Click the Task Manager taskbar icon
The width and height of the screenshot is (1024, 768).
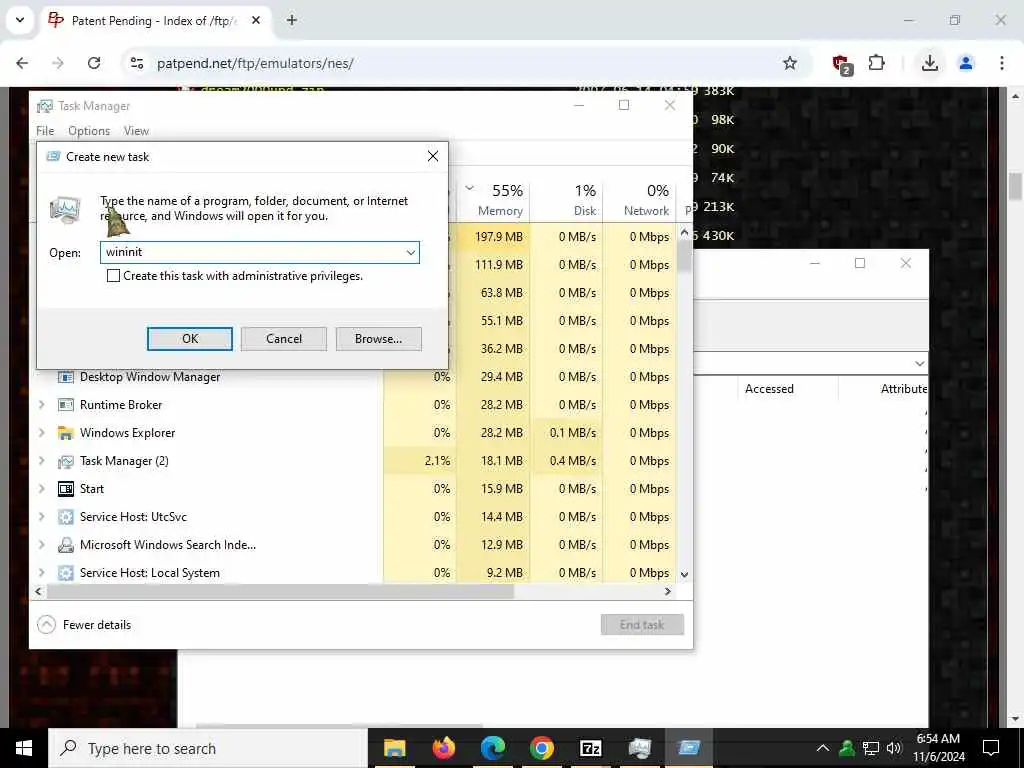click(639, 748)
